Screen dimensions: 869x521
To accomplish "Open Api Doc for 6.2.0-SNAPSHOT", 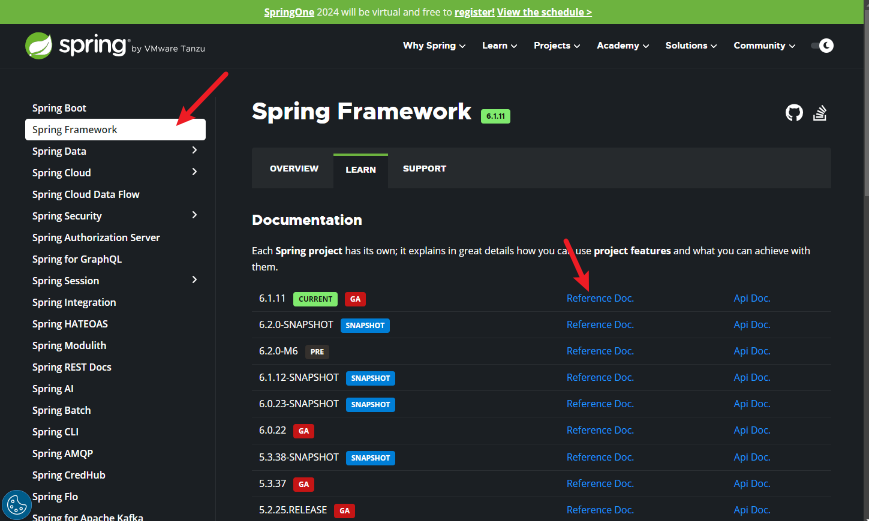I will (x=752, y=325).
